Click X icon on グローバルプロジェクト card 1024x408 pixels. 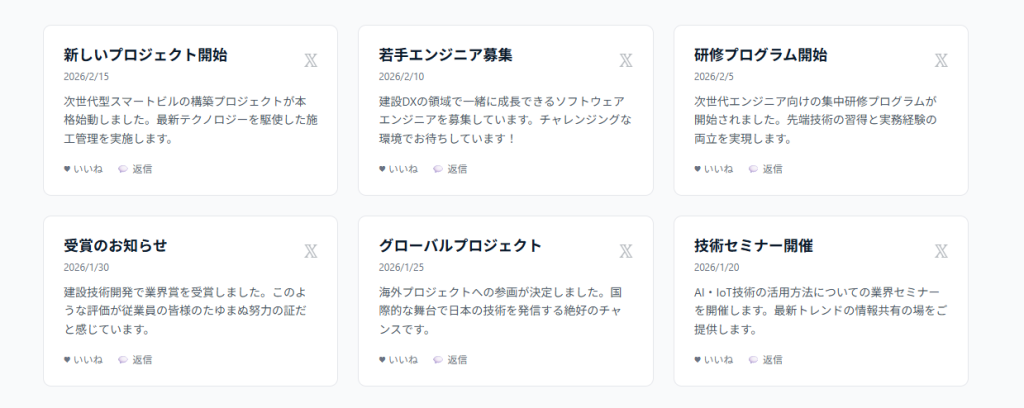pos(626,251)
